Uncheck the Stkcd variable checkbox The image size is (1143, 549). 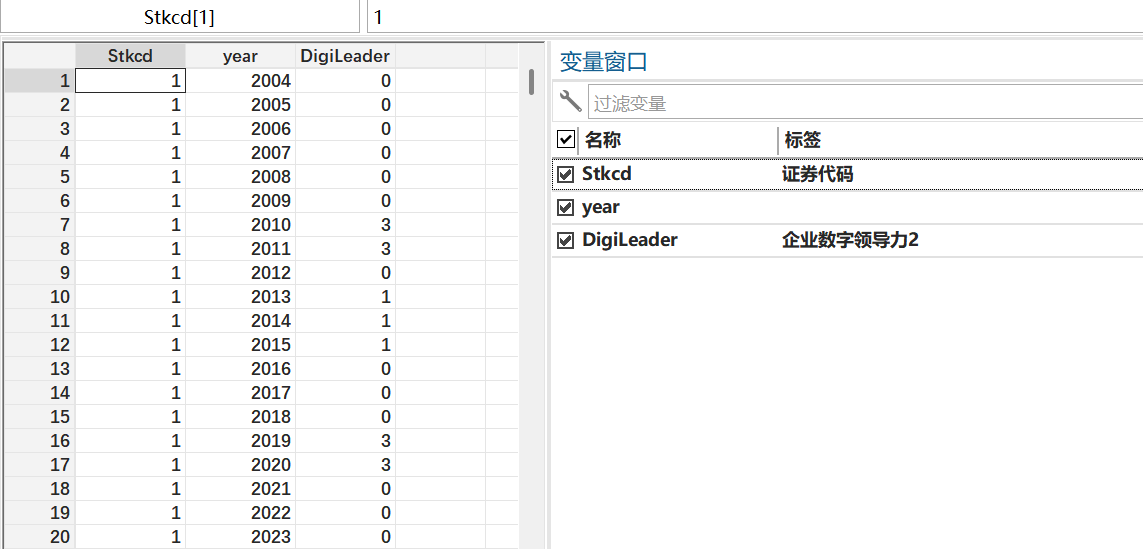565,174
